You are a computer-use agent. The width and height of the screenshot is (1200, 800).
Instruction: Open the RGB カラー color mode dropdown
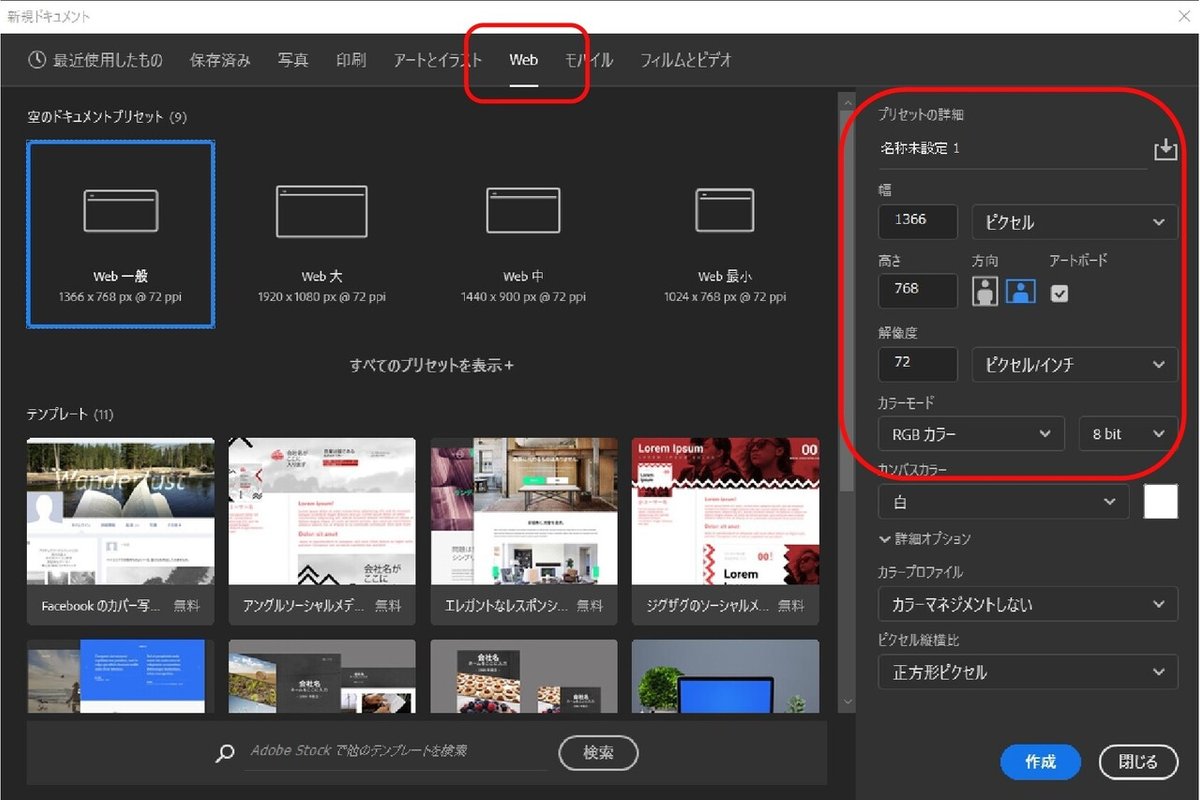click(970, 434)
